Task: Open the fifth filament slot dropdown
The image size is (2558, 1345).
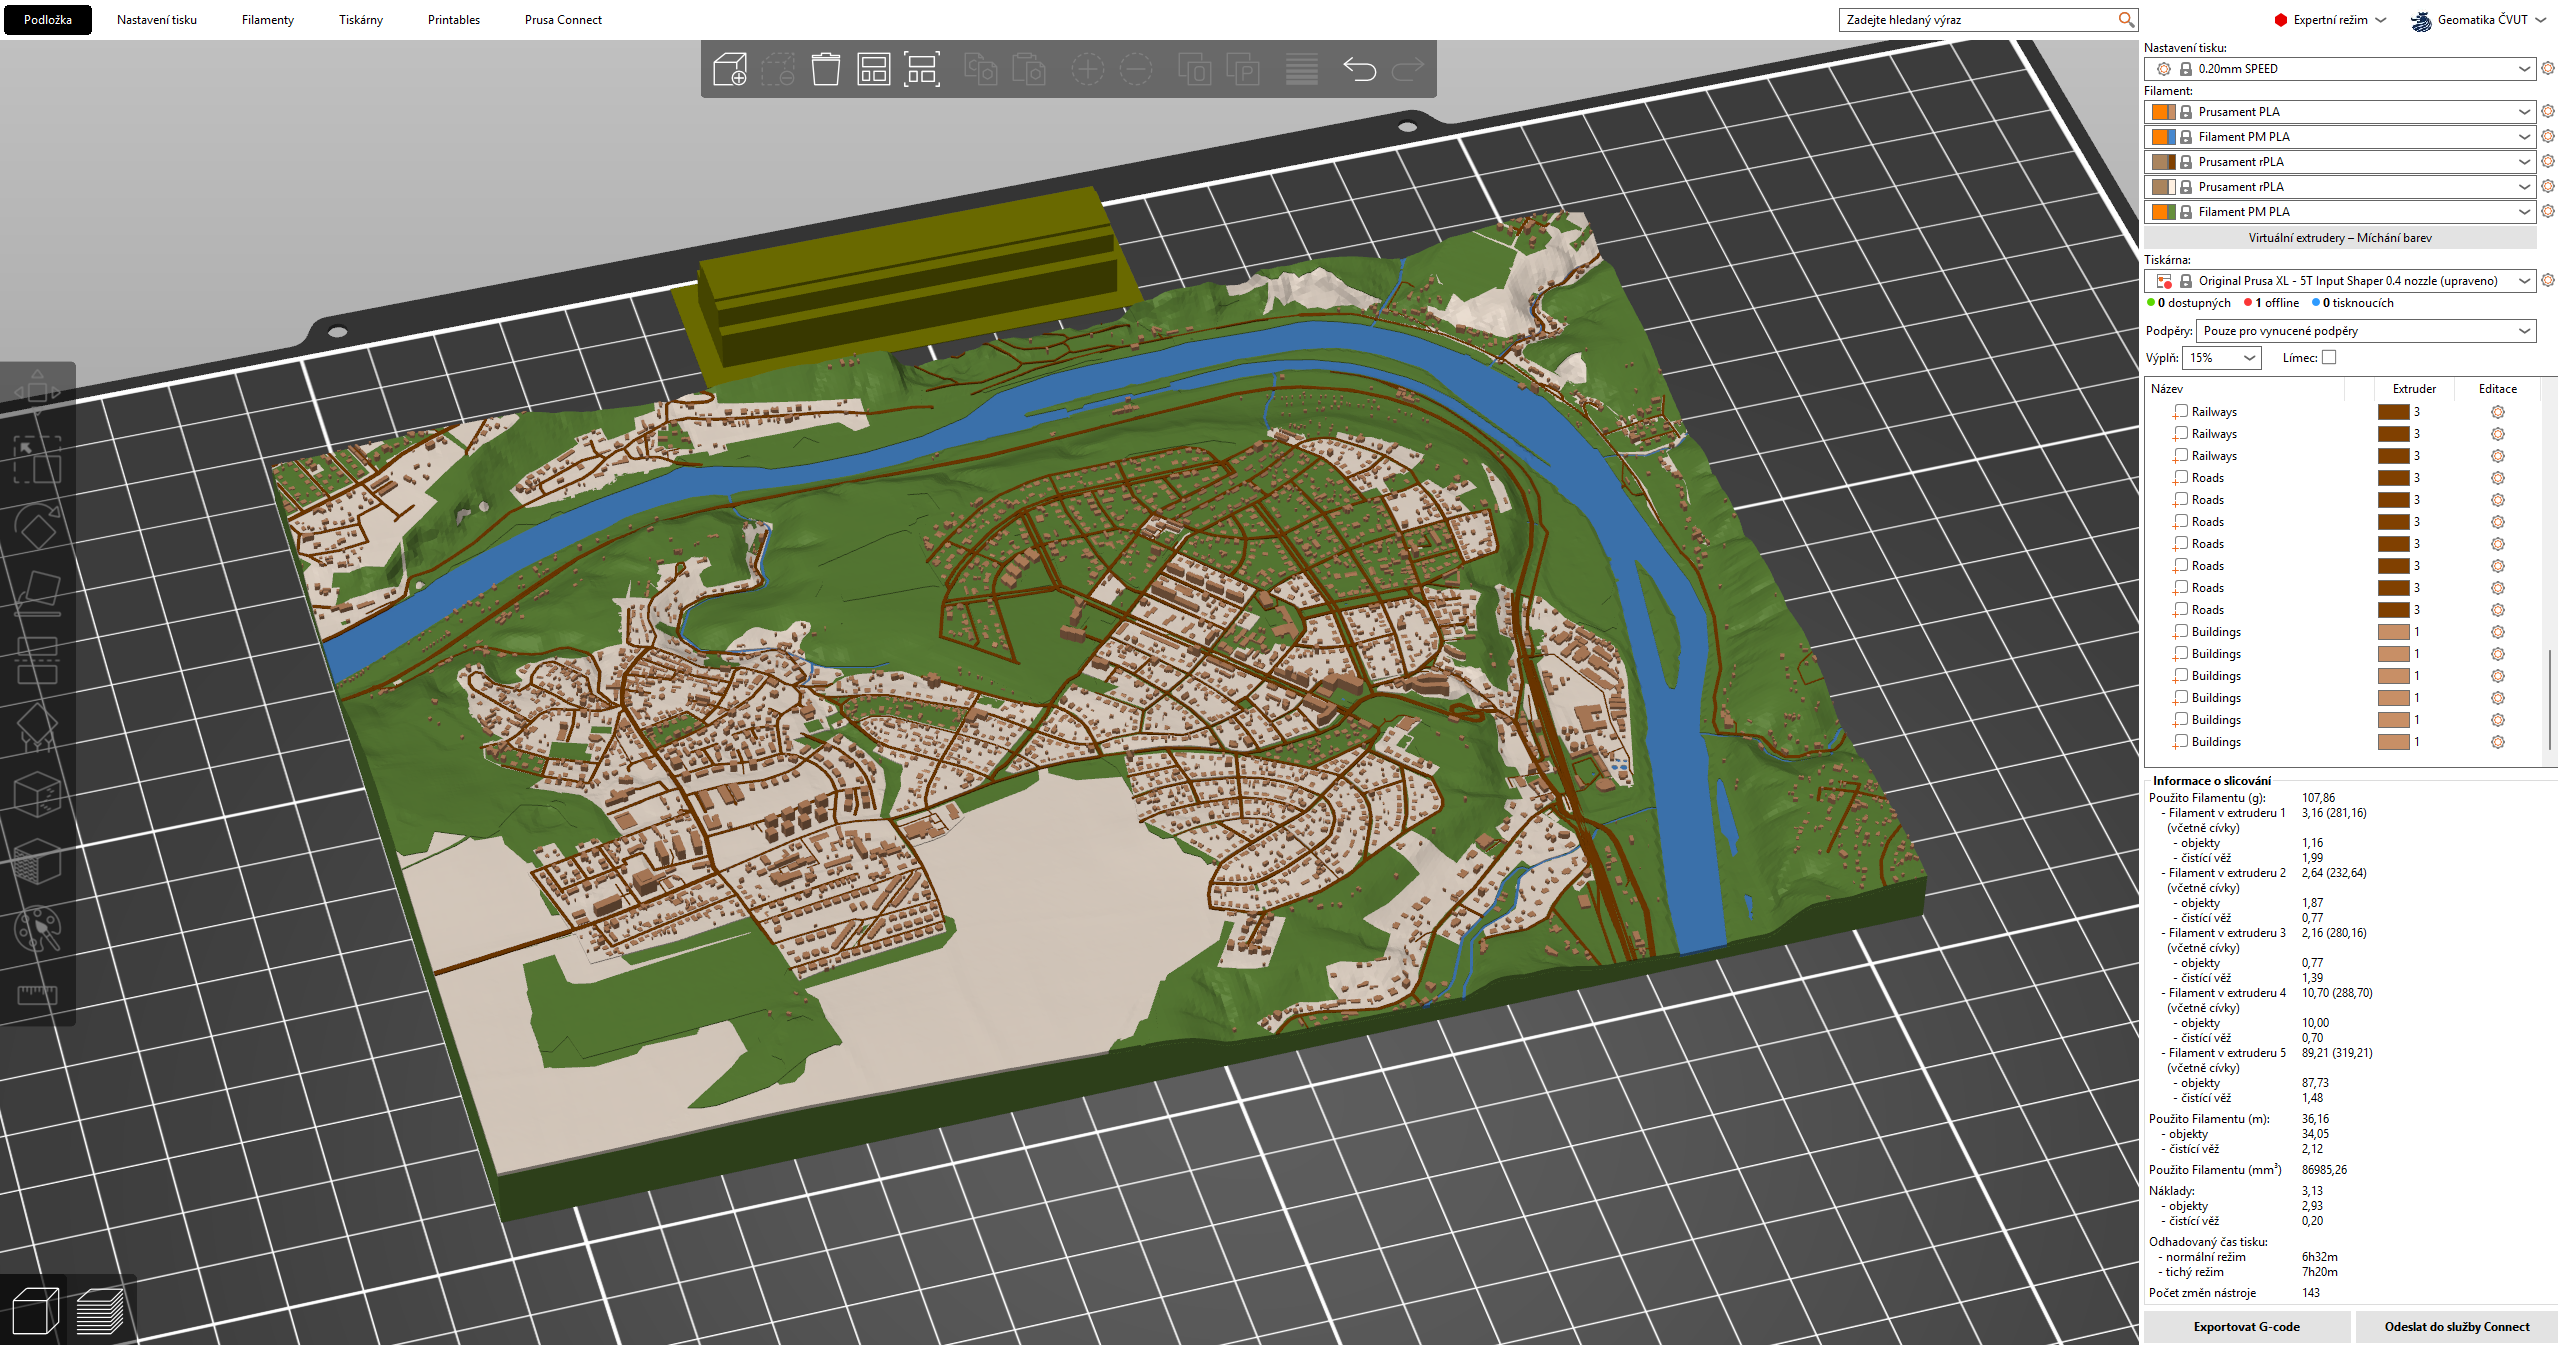Action: click(2340, 212)
